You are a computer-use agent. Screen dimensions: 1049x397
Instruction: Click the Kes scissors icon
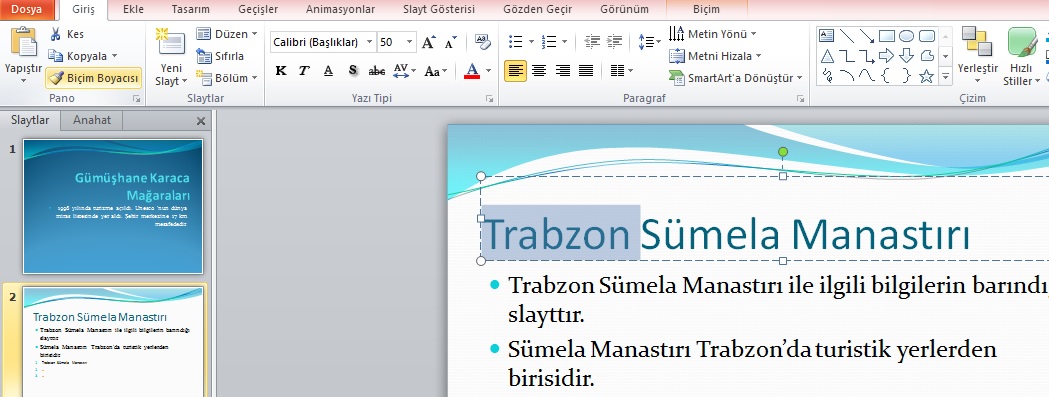click(x=56, y=34)
